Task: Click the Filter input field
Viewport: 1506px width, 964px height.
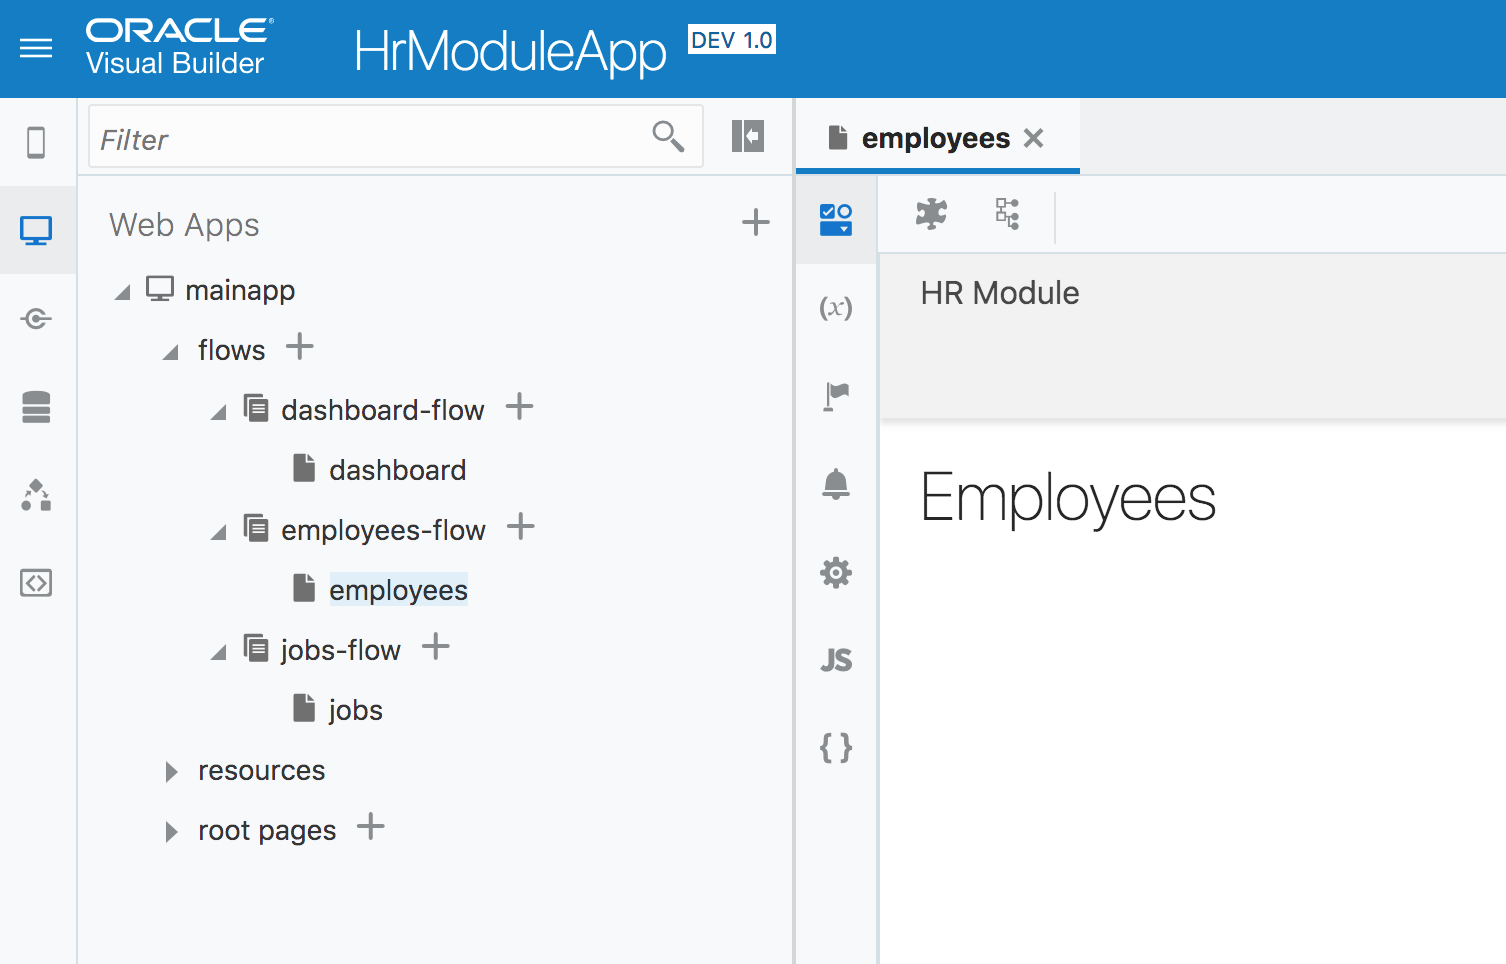Action: [x=370, y=139]
